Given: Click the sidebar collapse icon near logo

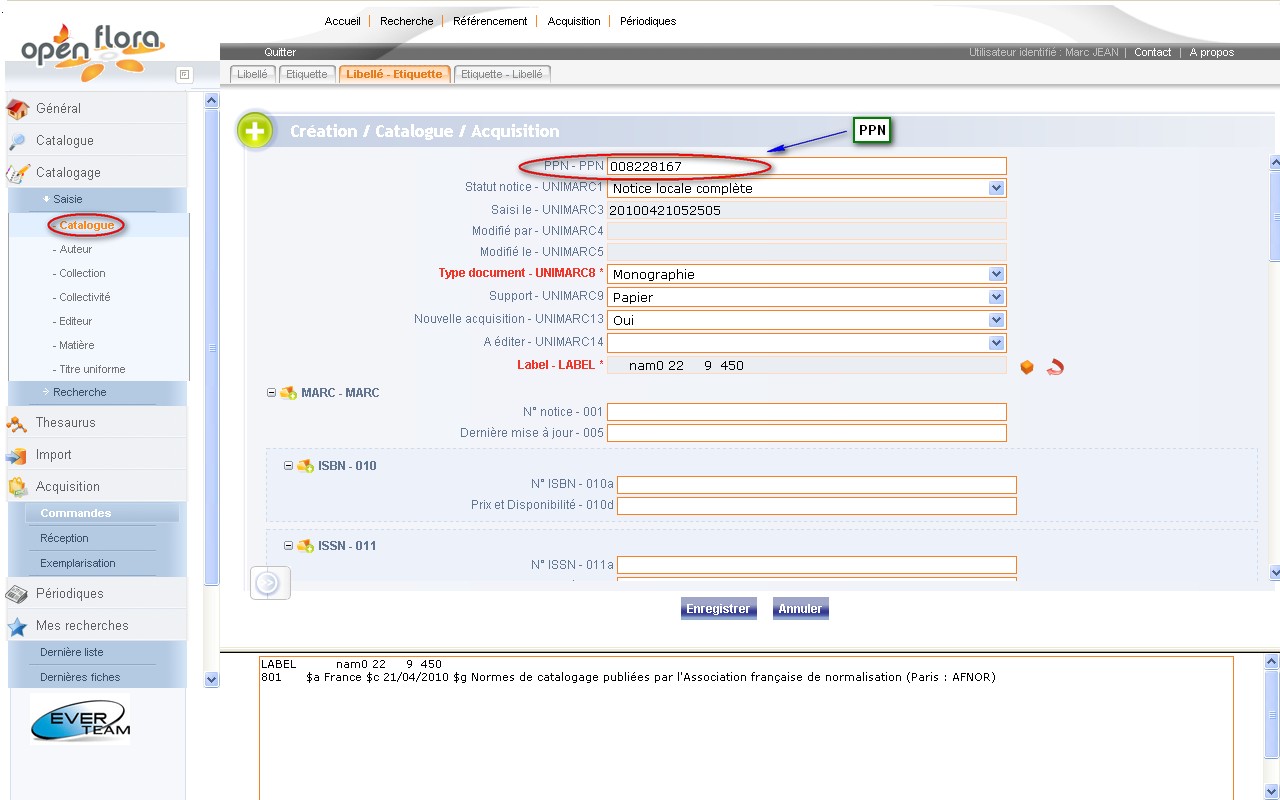Looking at the screenshot, I should point(183,74).
